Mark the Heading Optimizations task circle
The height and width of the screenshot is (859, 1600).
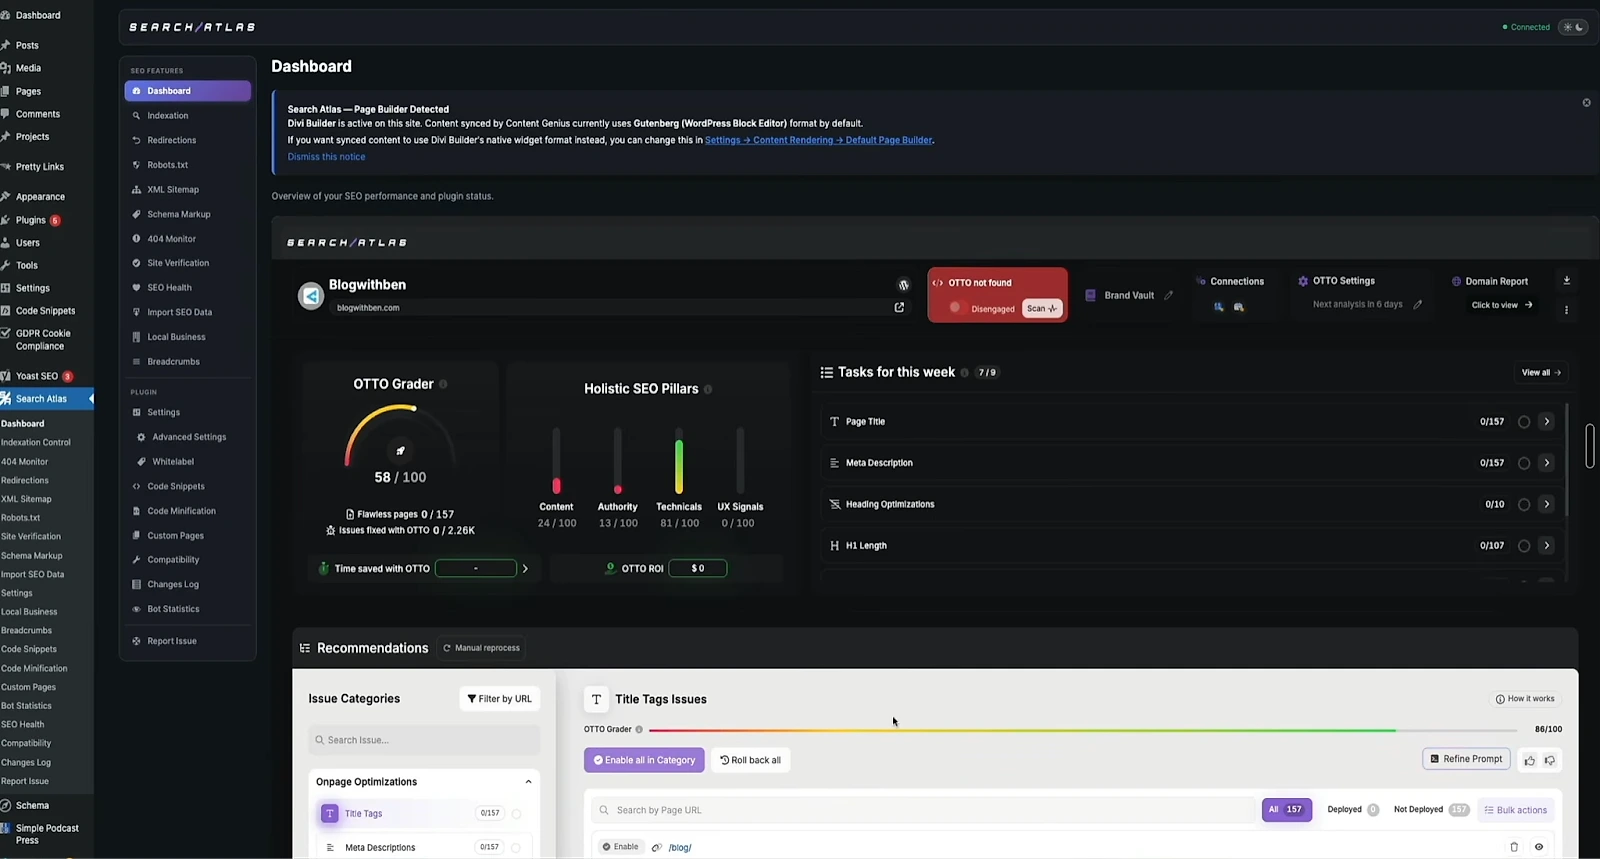[1524, 505]
